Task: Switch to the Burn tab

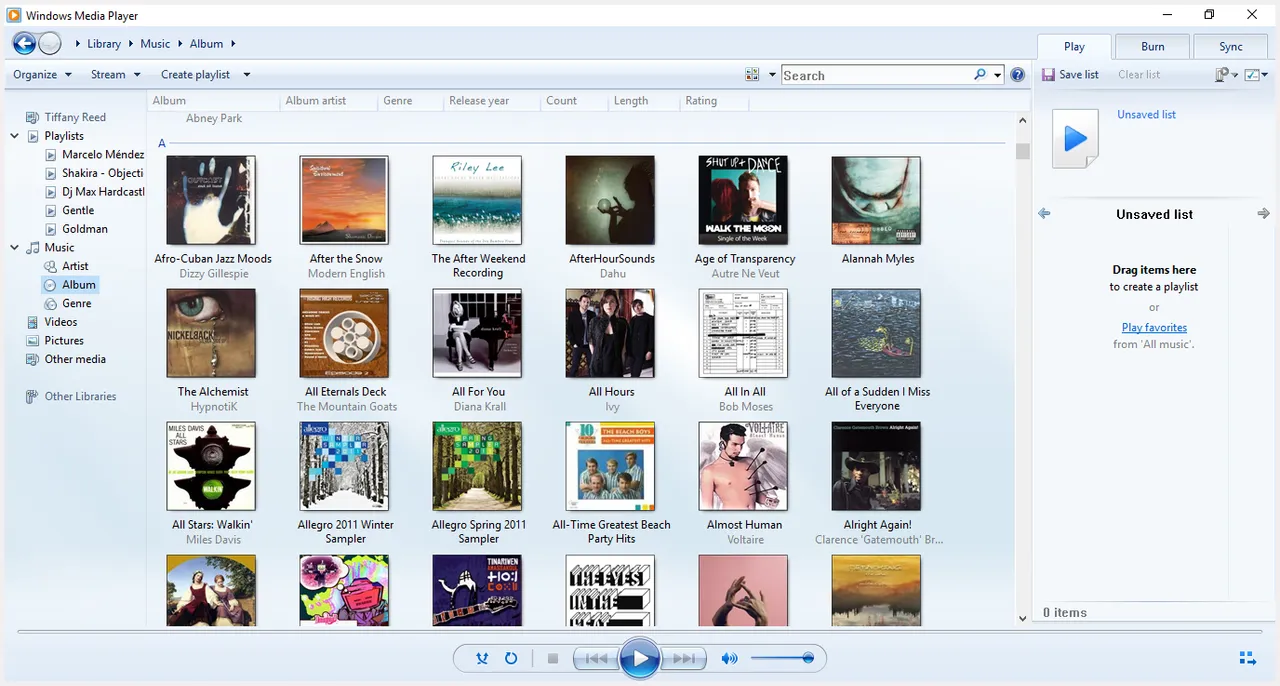Action: 1153,46
